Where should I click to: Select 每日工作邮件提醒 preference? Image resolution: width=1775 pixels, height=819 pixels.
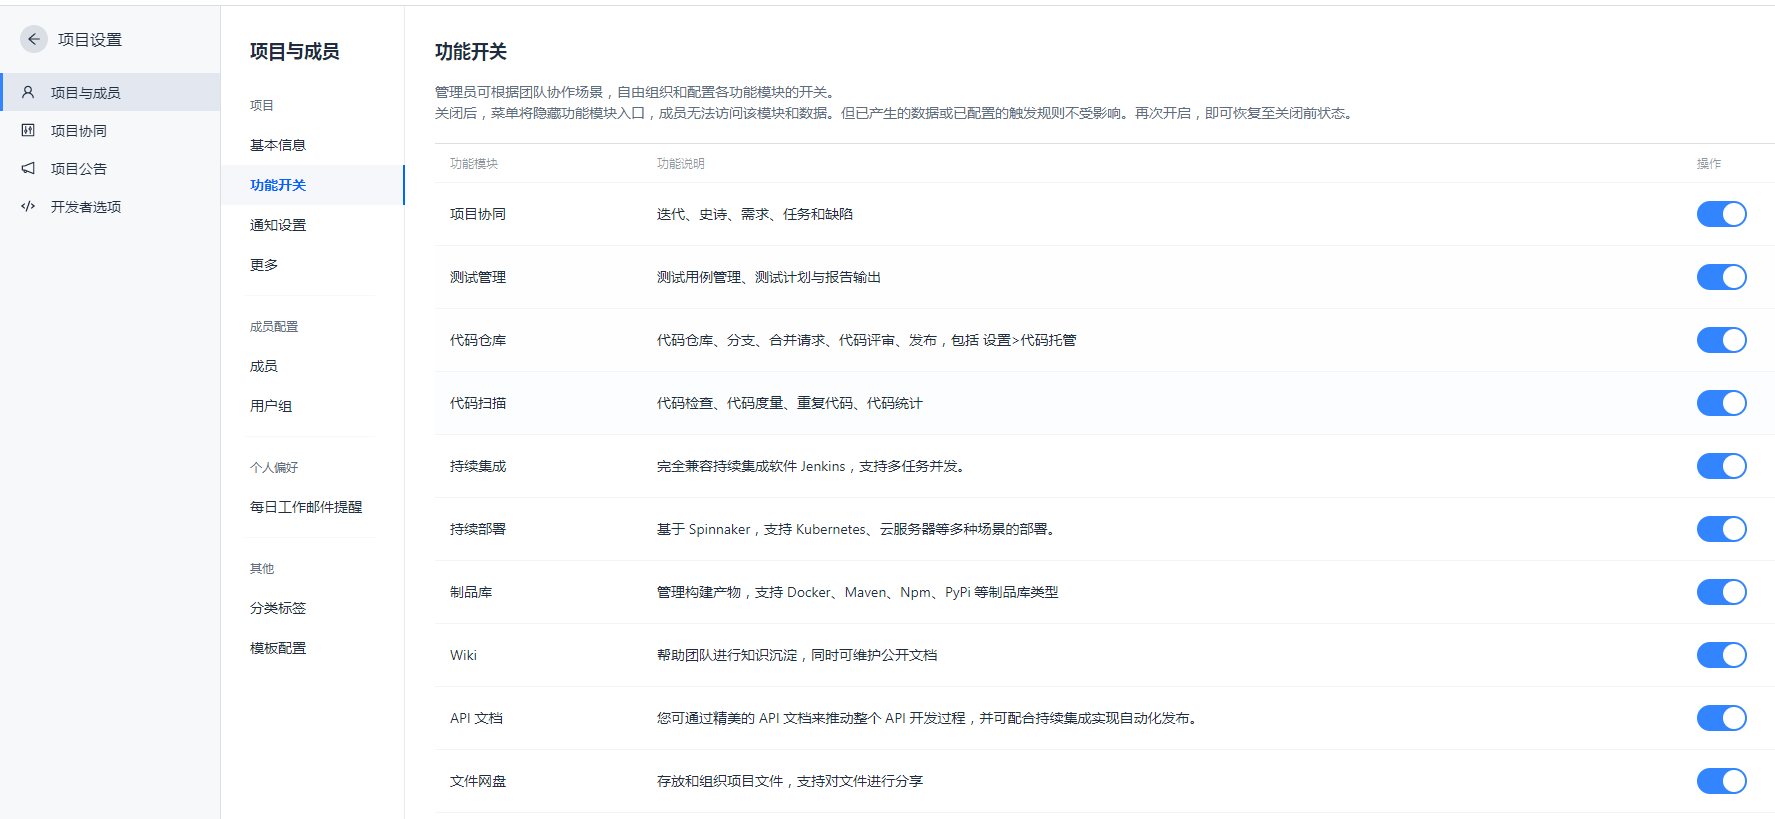pos(306,507)
